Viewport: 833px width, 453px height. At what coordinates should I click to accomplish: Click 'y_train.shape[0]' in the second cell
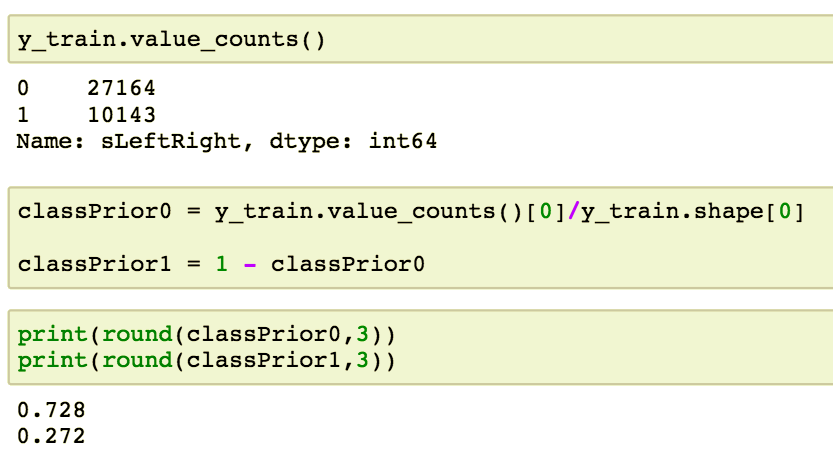point(693,212)
